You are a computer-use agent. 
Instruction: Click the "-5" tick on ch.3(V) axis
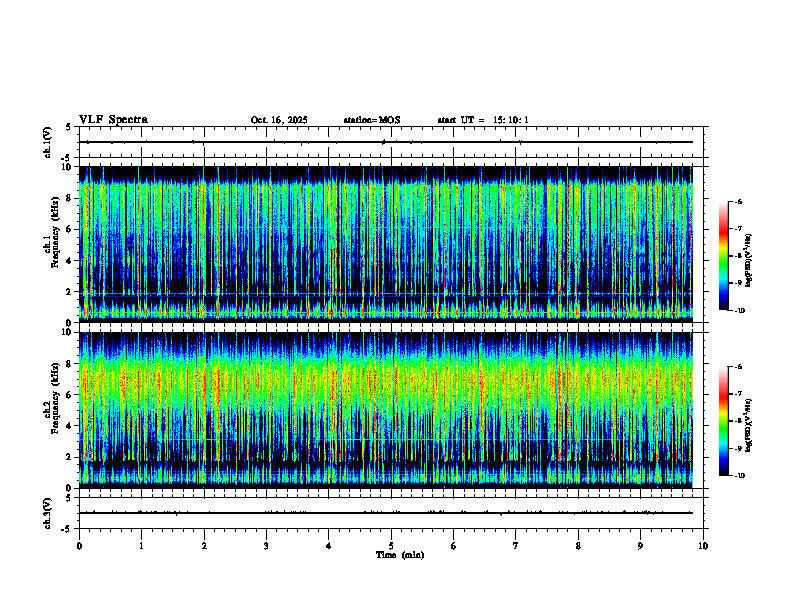pyautogui.click(x=67, y=529)
